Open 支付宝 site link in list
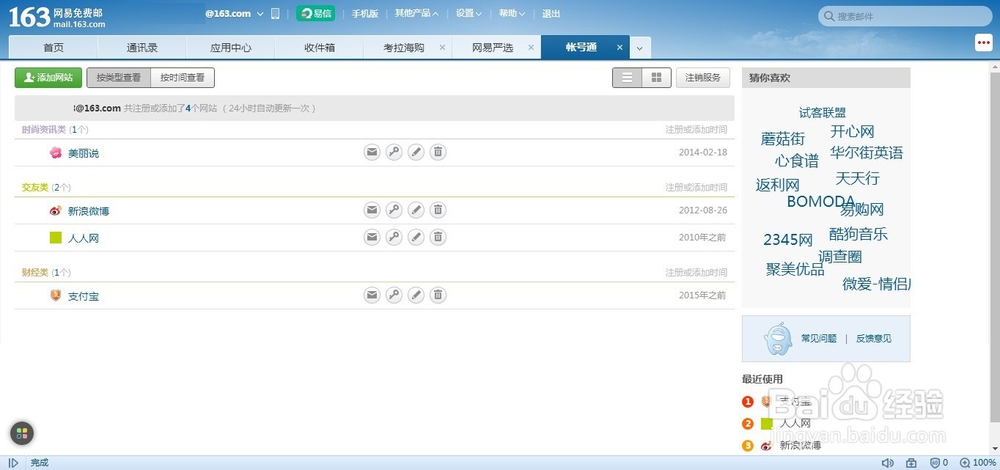The height and width of the screenshot is (470, 1000). (84, 297)
